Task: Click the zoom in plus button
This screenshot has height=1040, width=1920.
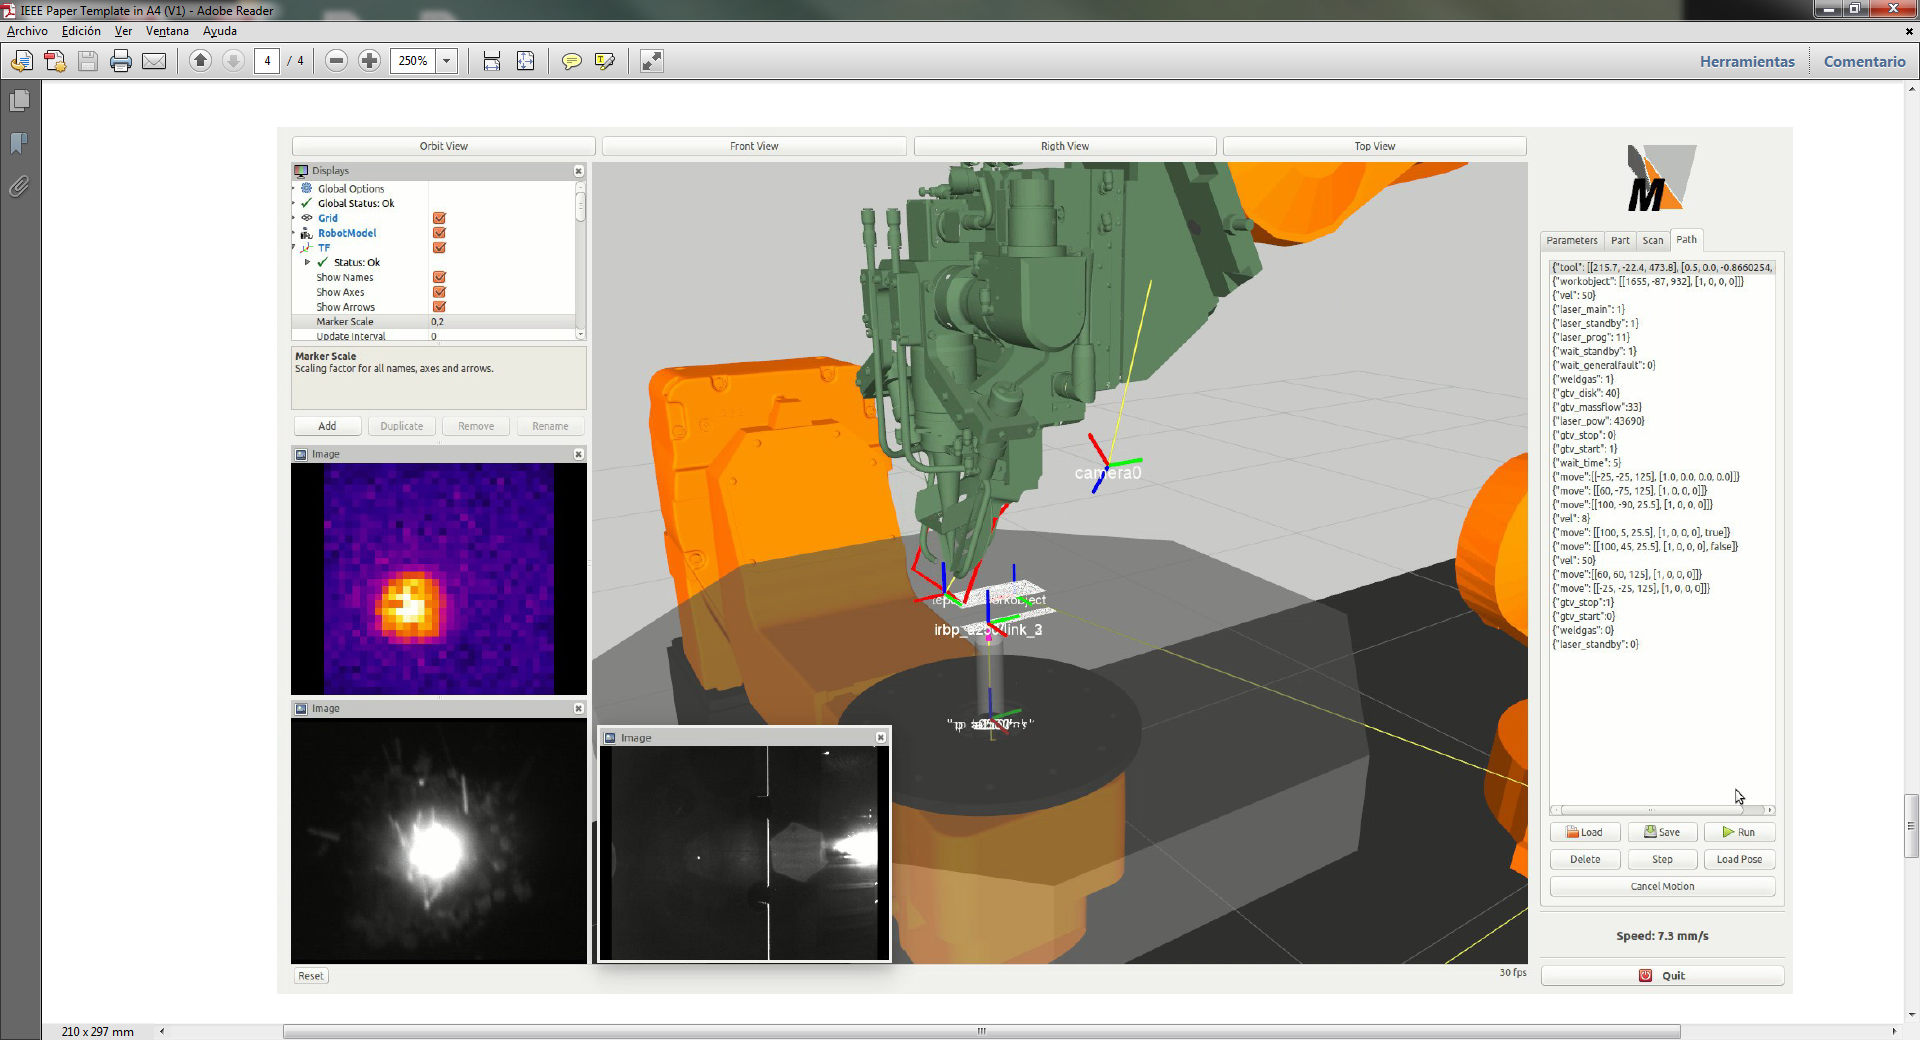Action: pos(369,61)
